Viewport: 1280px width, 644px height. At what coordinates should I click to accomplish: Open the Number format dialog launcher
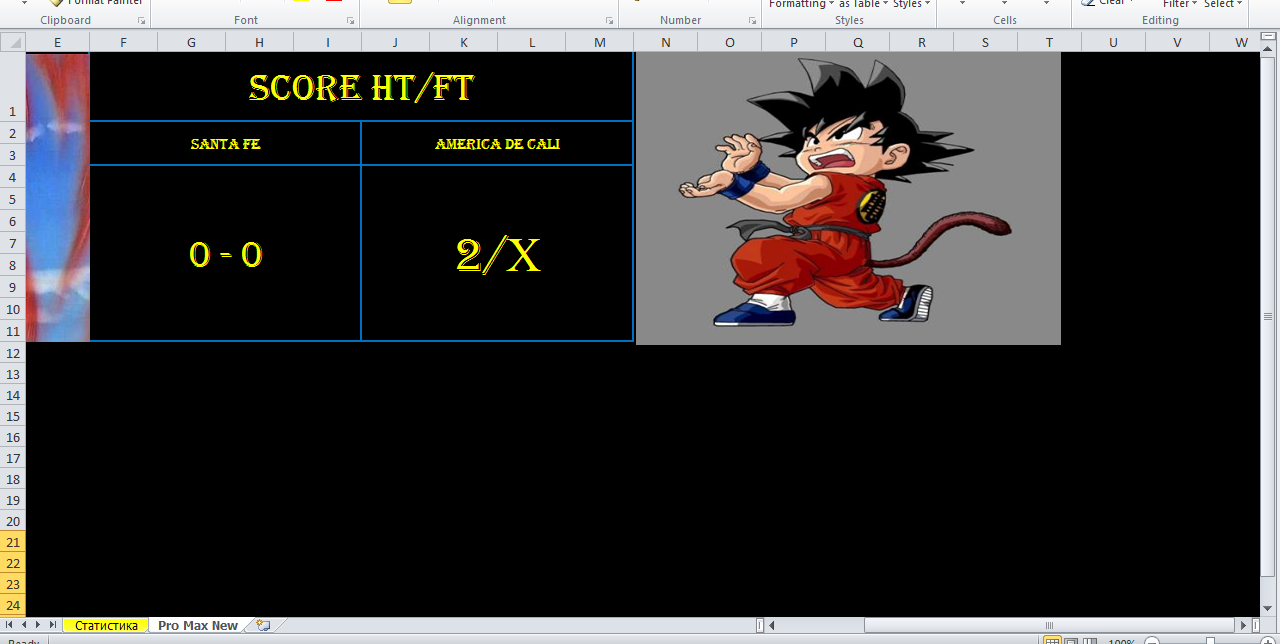[751, 20]
